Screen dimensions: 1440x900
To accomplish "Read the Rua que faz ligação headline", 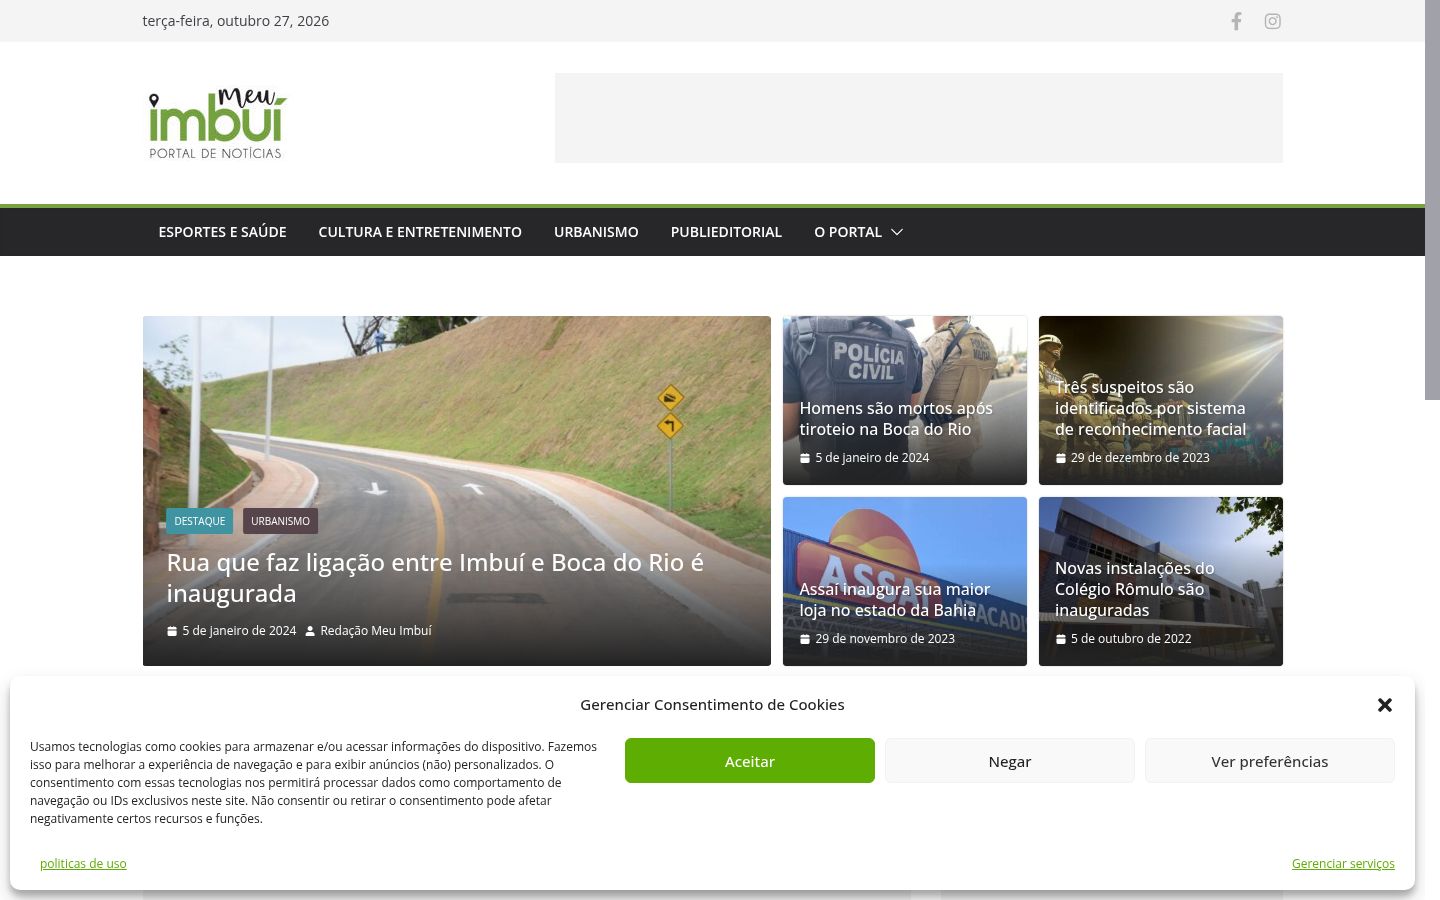I will coord(435,578).
